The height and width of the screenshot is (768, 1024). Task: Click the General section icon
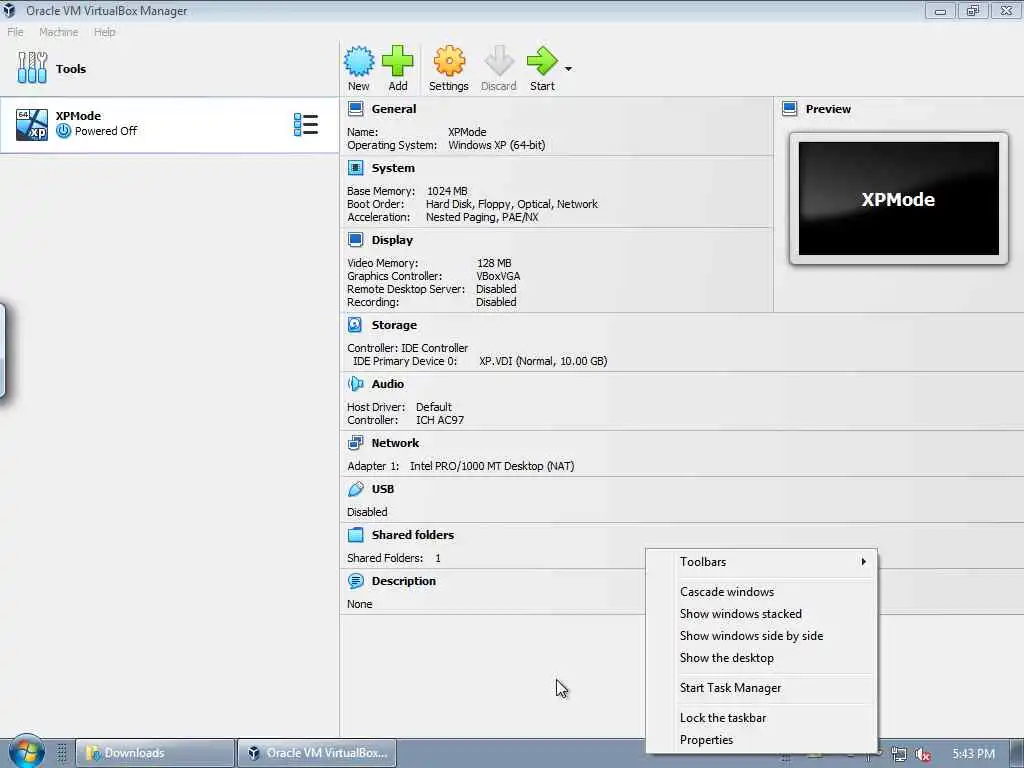click(355, 109)
